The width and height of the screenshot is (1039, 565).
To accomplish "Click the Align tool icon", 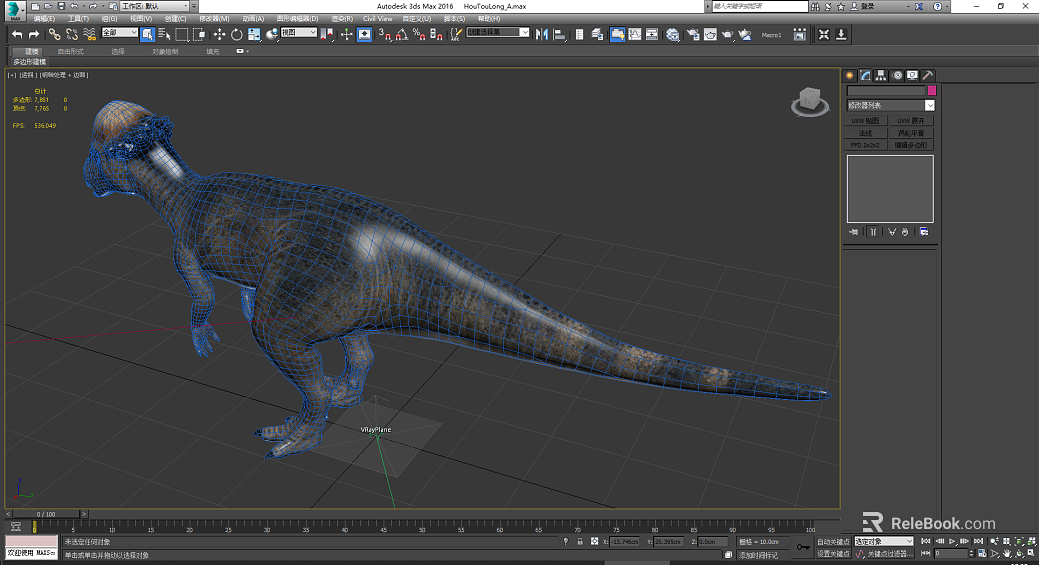I will (559, 34).
